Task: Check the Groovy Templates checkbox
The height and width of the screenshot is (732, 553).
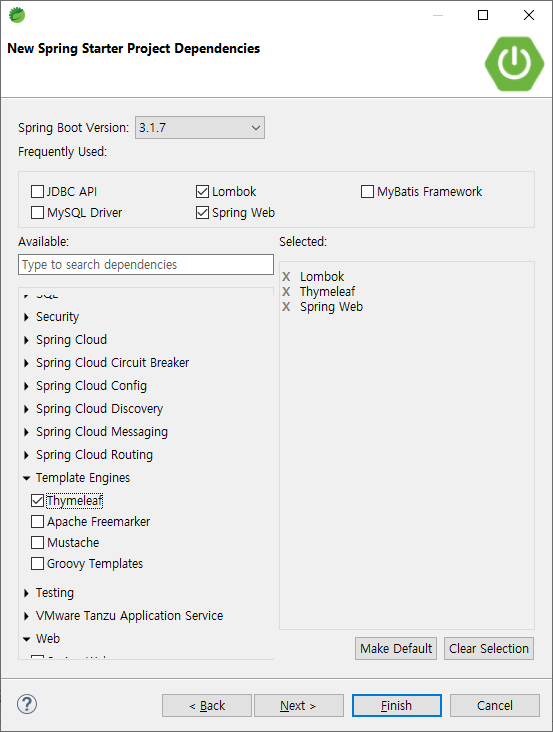Action: point(37,563)
